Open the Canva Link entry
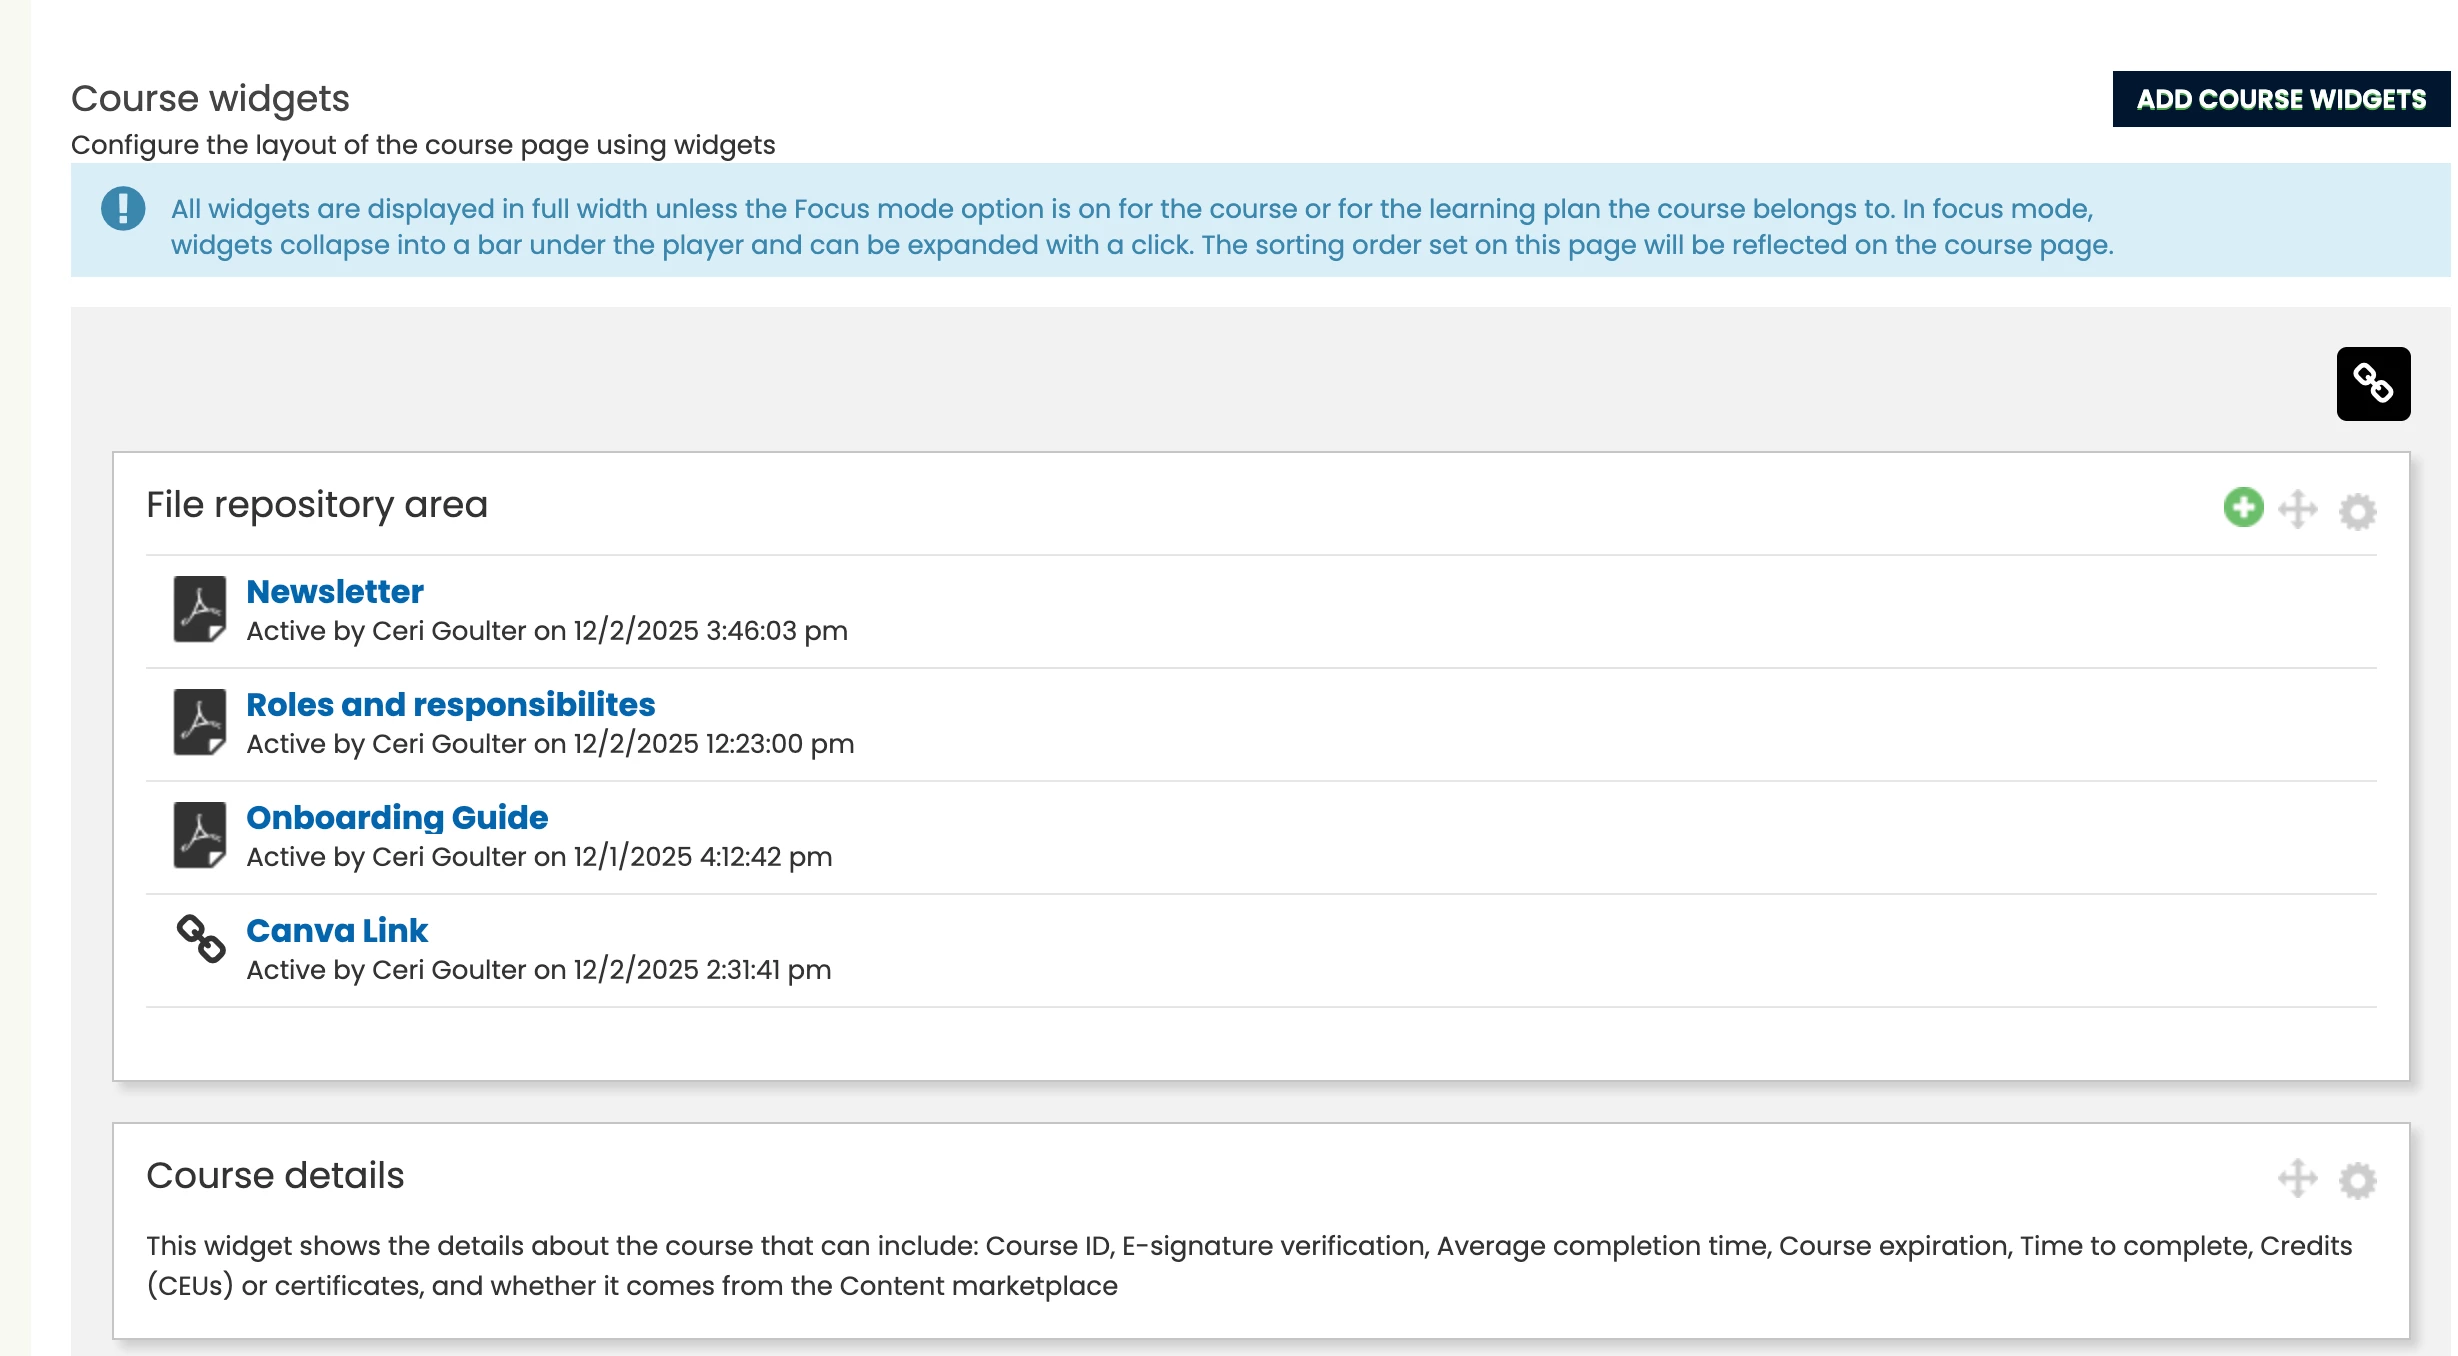The height and width of the screenshot is (1356, 2458). pyautogui.click(x=337, y=930)
